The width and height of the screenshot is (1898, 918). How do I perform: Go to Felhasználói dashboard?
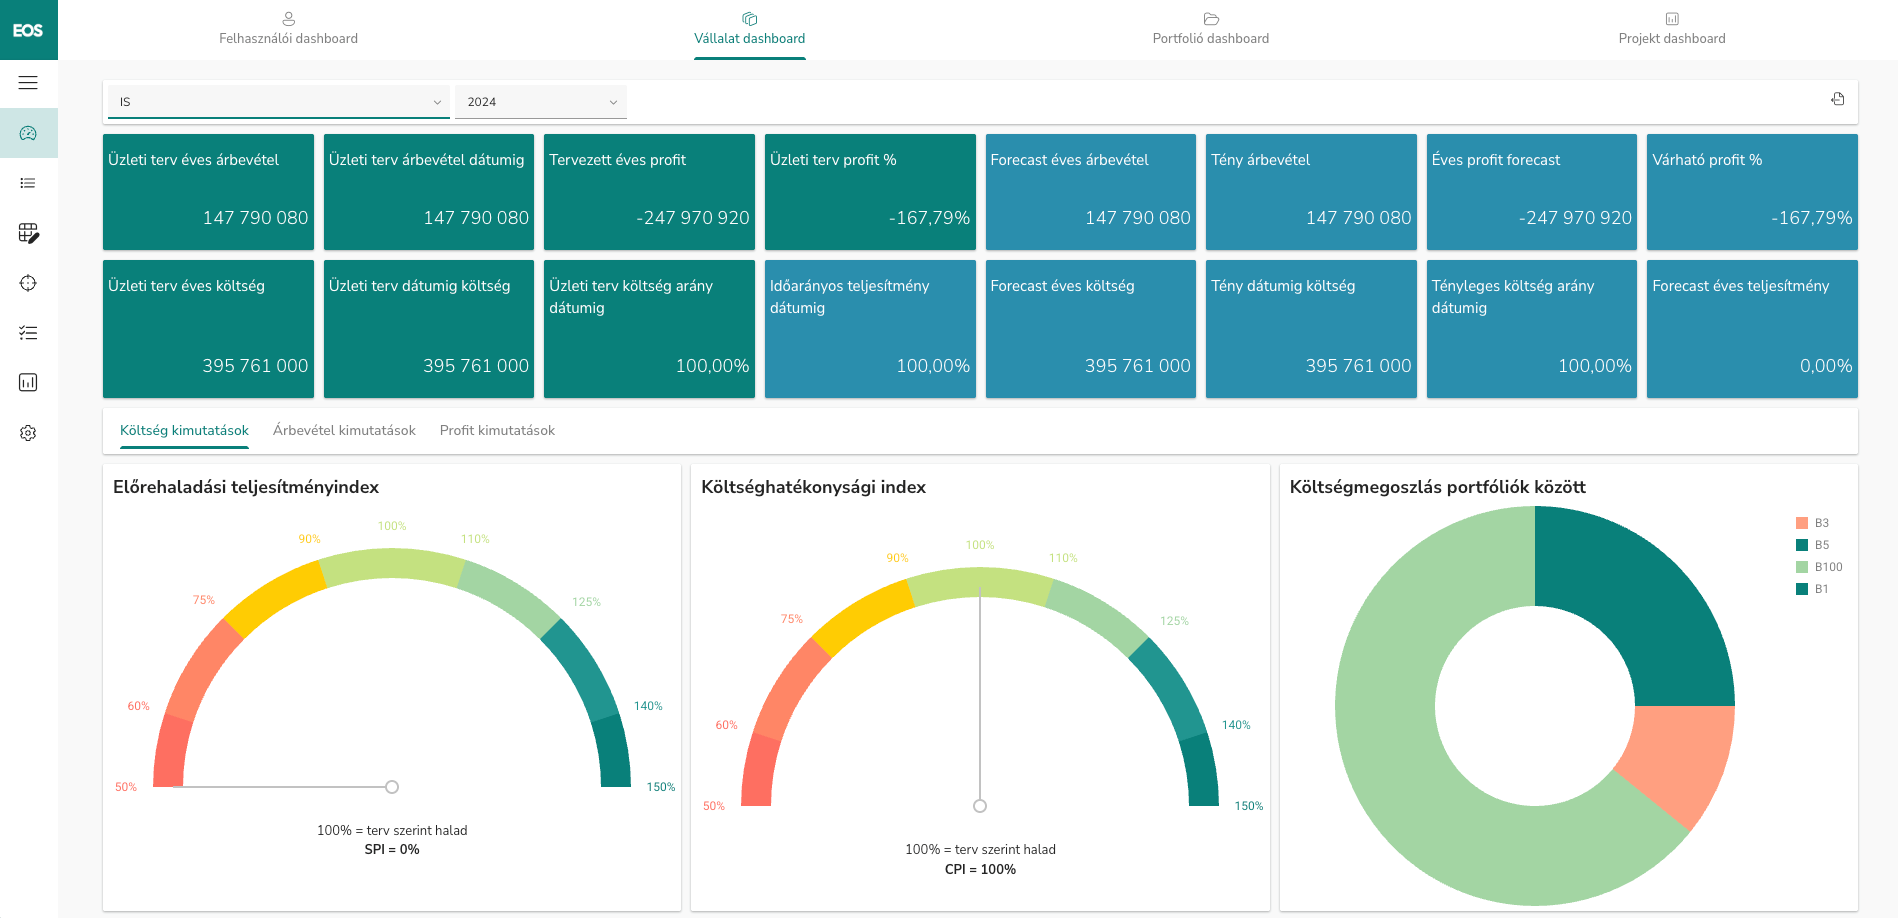289,38
